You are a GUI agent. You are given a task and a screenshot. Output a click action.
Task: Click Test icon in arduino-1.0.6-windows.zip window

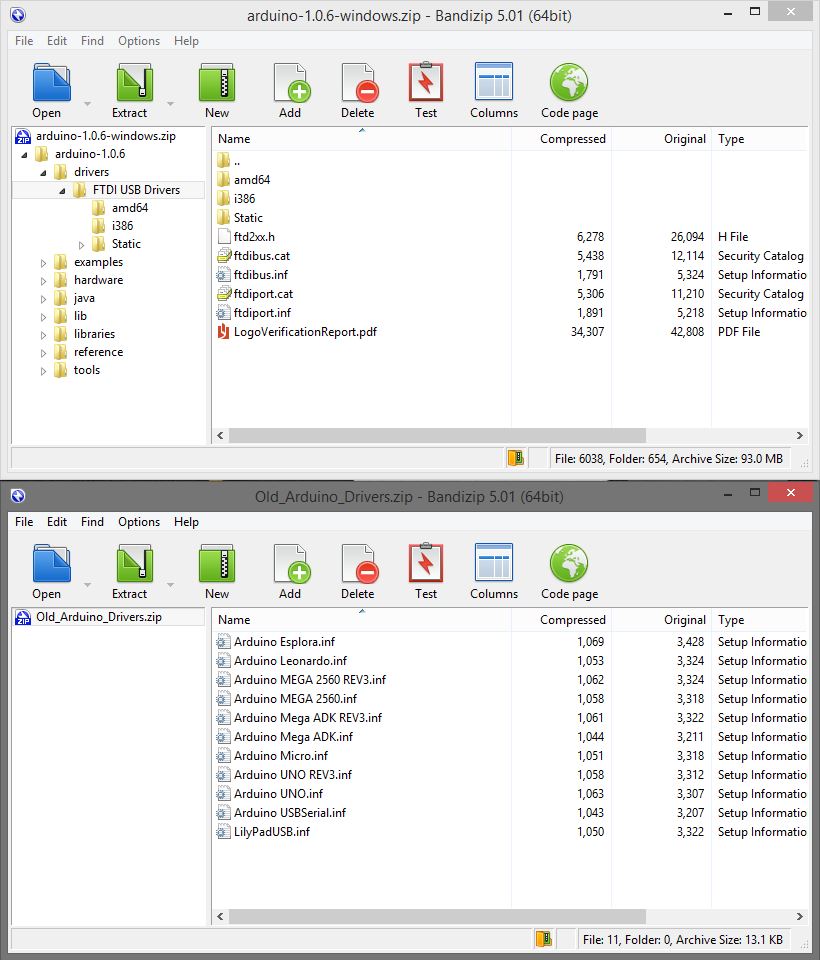[426, 81]
